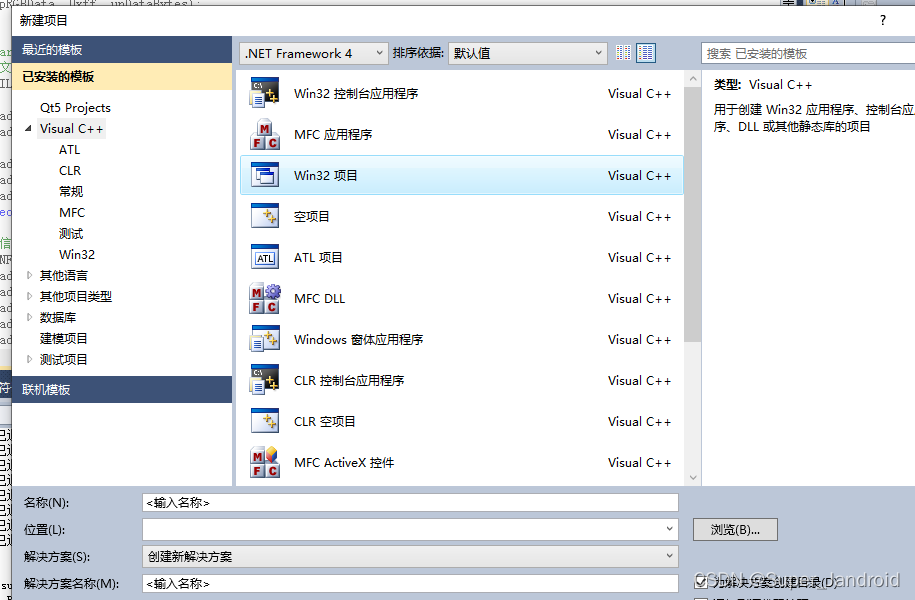Select the MFC category in tree
Image resolution: width=915 pixels, height=600 pixels.
click(x=72, y=212)
